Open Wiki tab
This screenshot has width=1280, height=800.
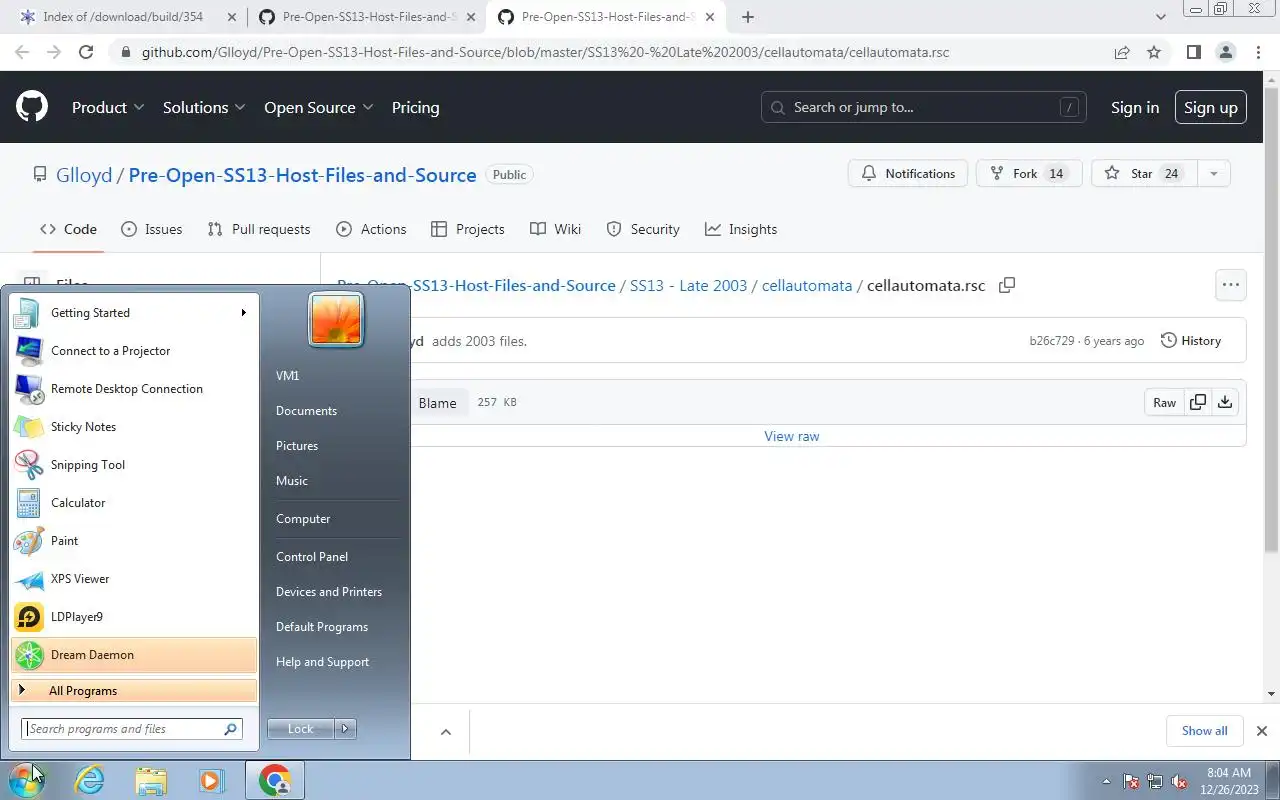tap(555, 229)
